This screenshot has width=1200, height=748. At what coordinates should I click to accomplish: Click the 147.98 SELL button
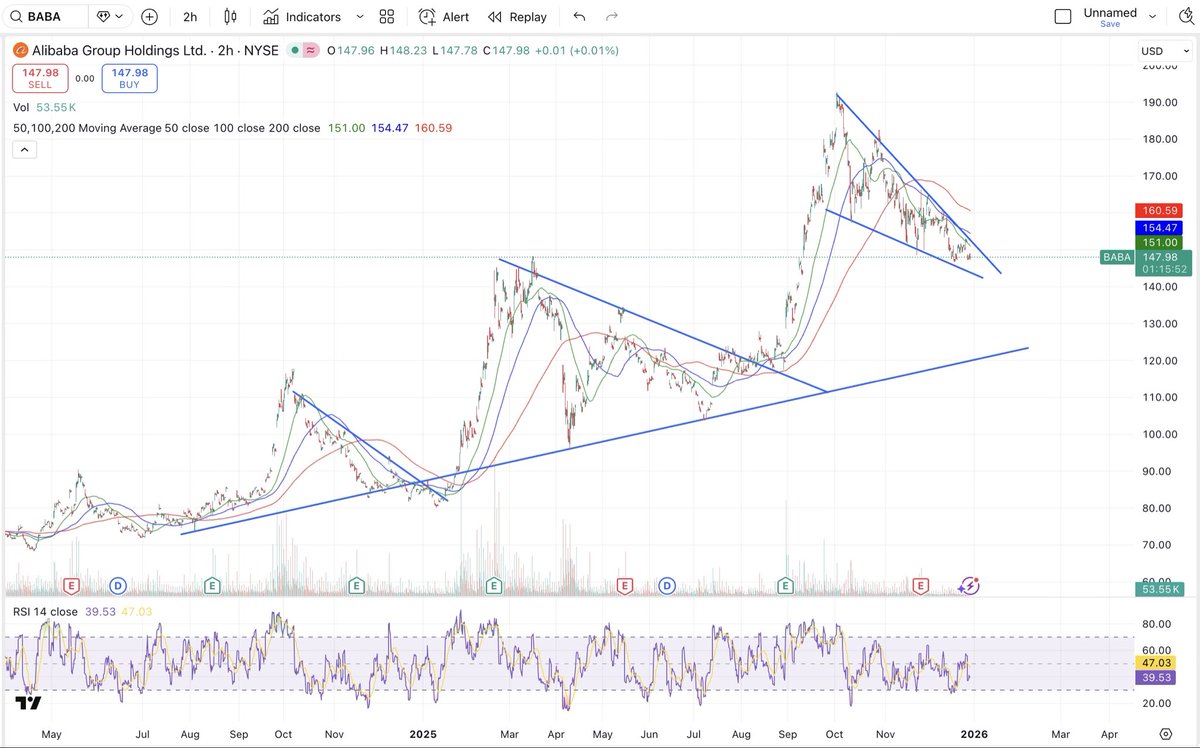[40, 78]
